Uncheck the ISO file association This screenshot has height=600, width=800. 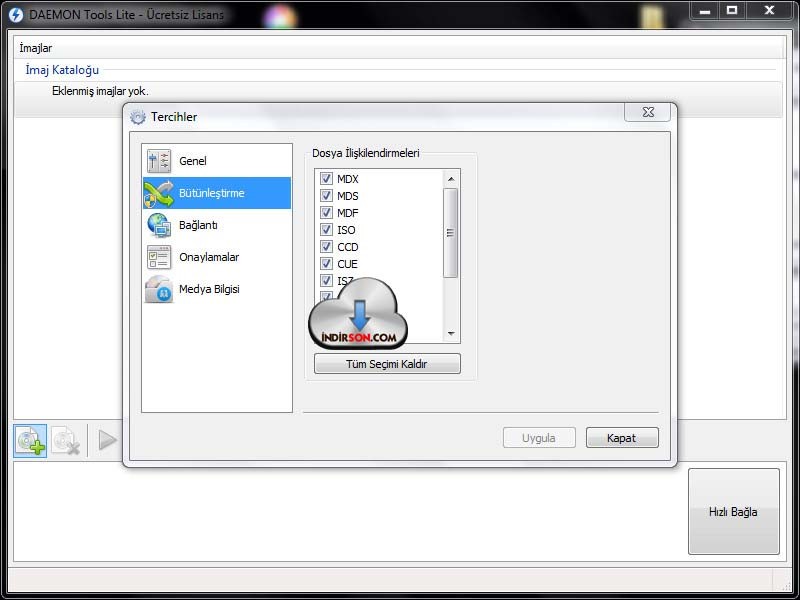[x=327, y=230]
